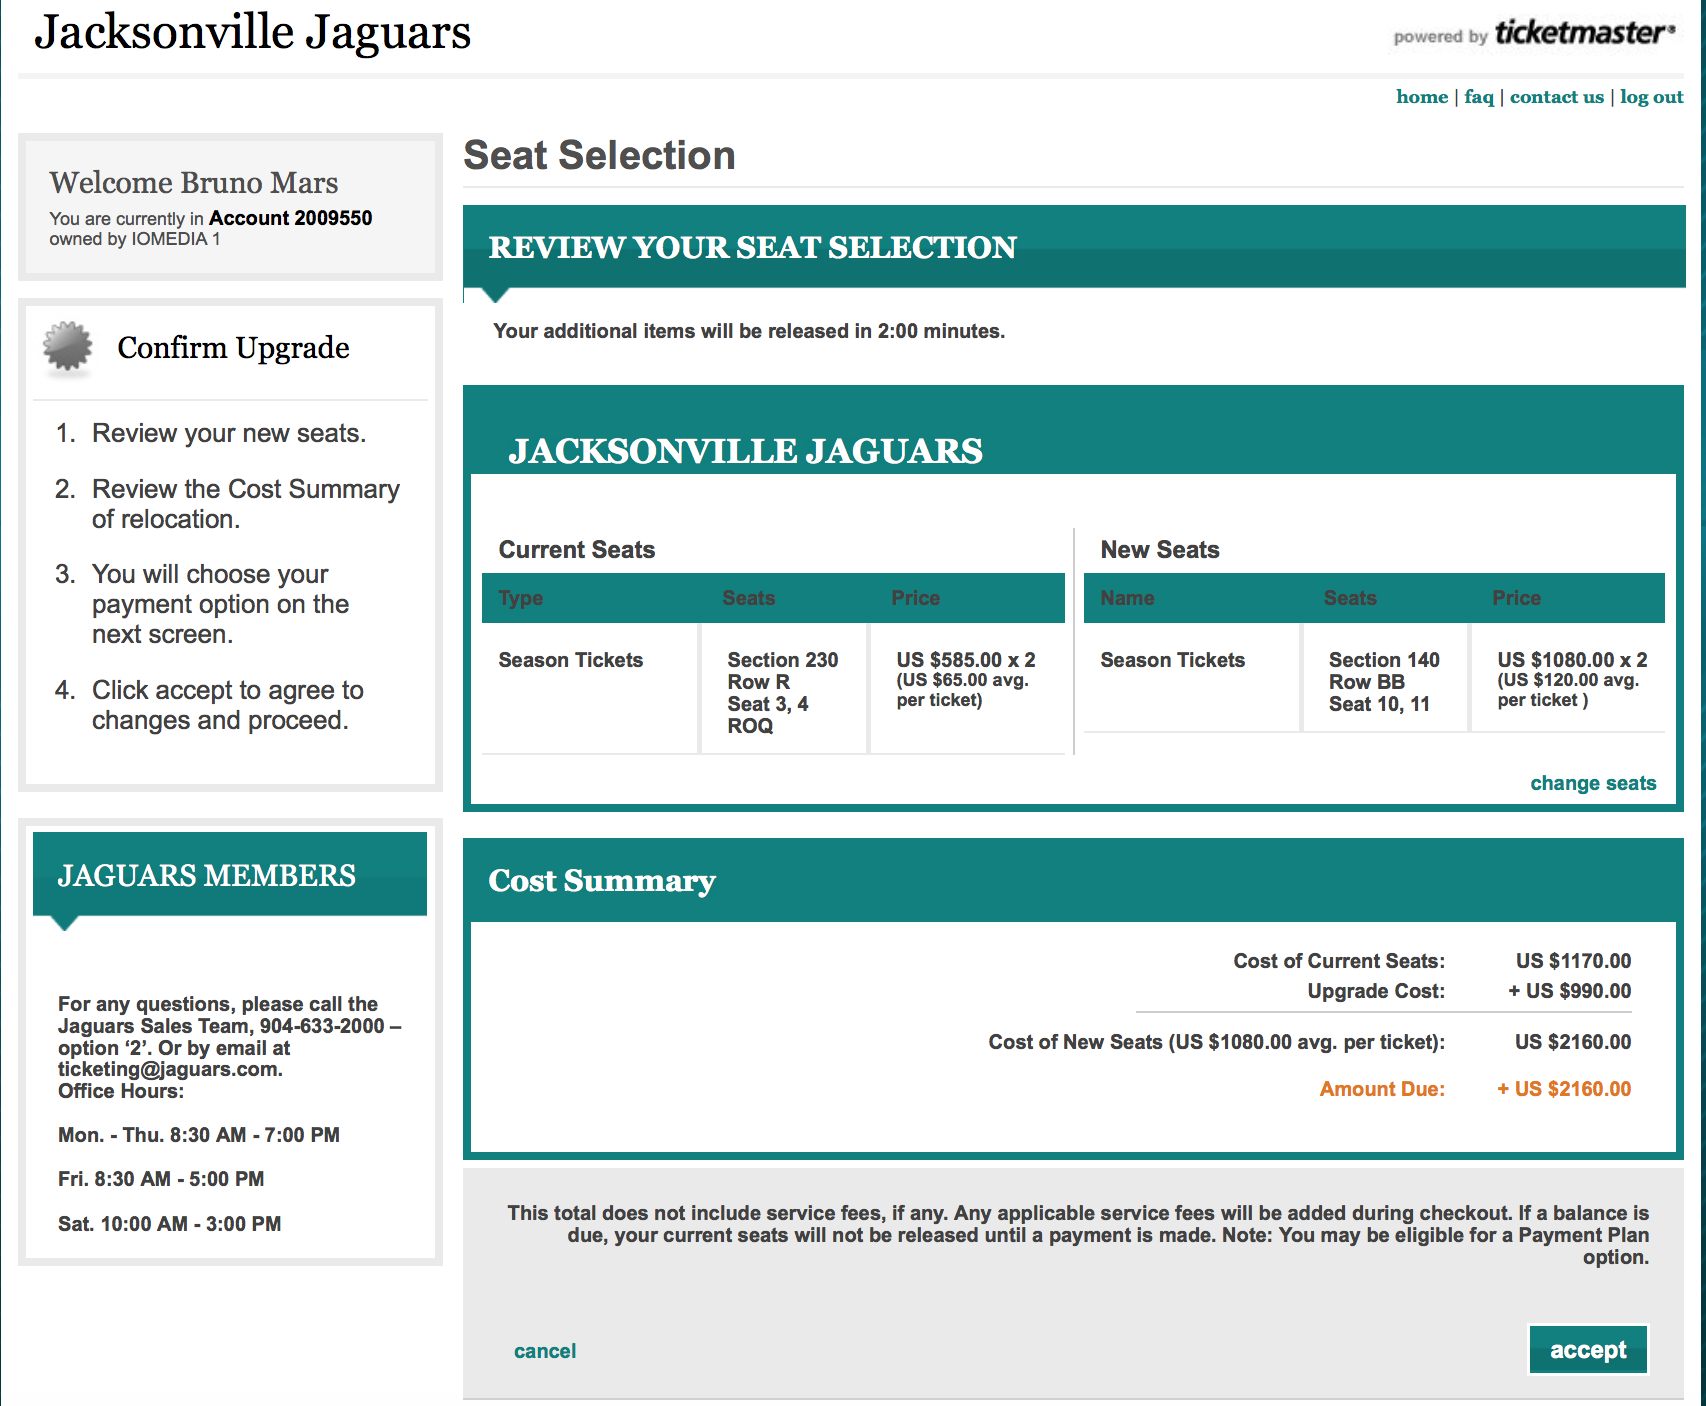The width and height of the screenshot is (1706, 1406).
Task: Click the Cost of Current Seats US $1170.00 value
Action: (1573, 961)
